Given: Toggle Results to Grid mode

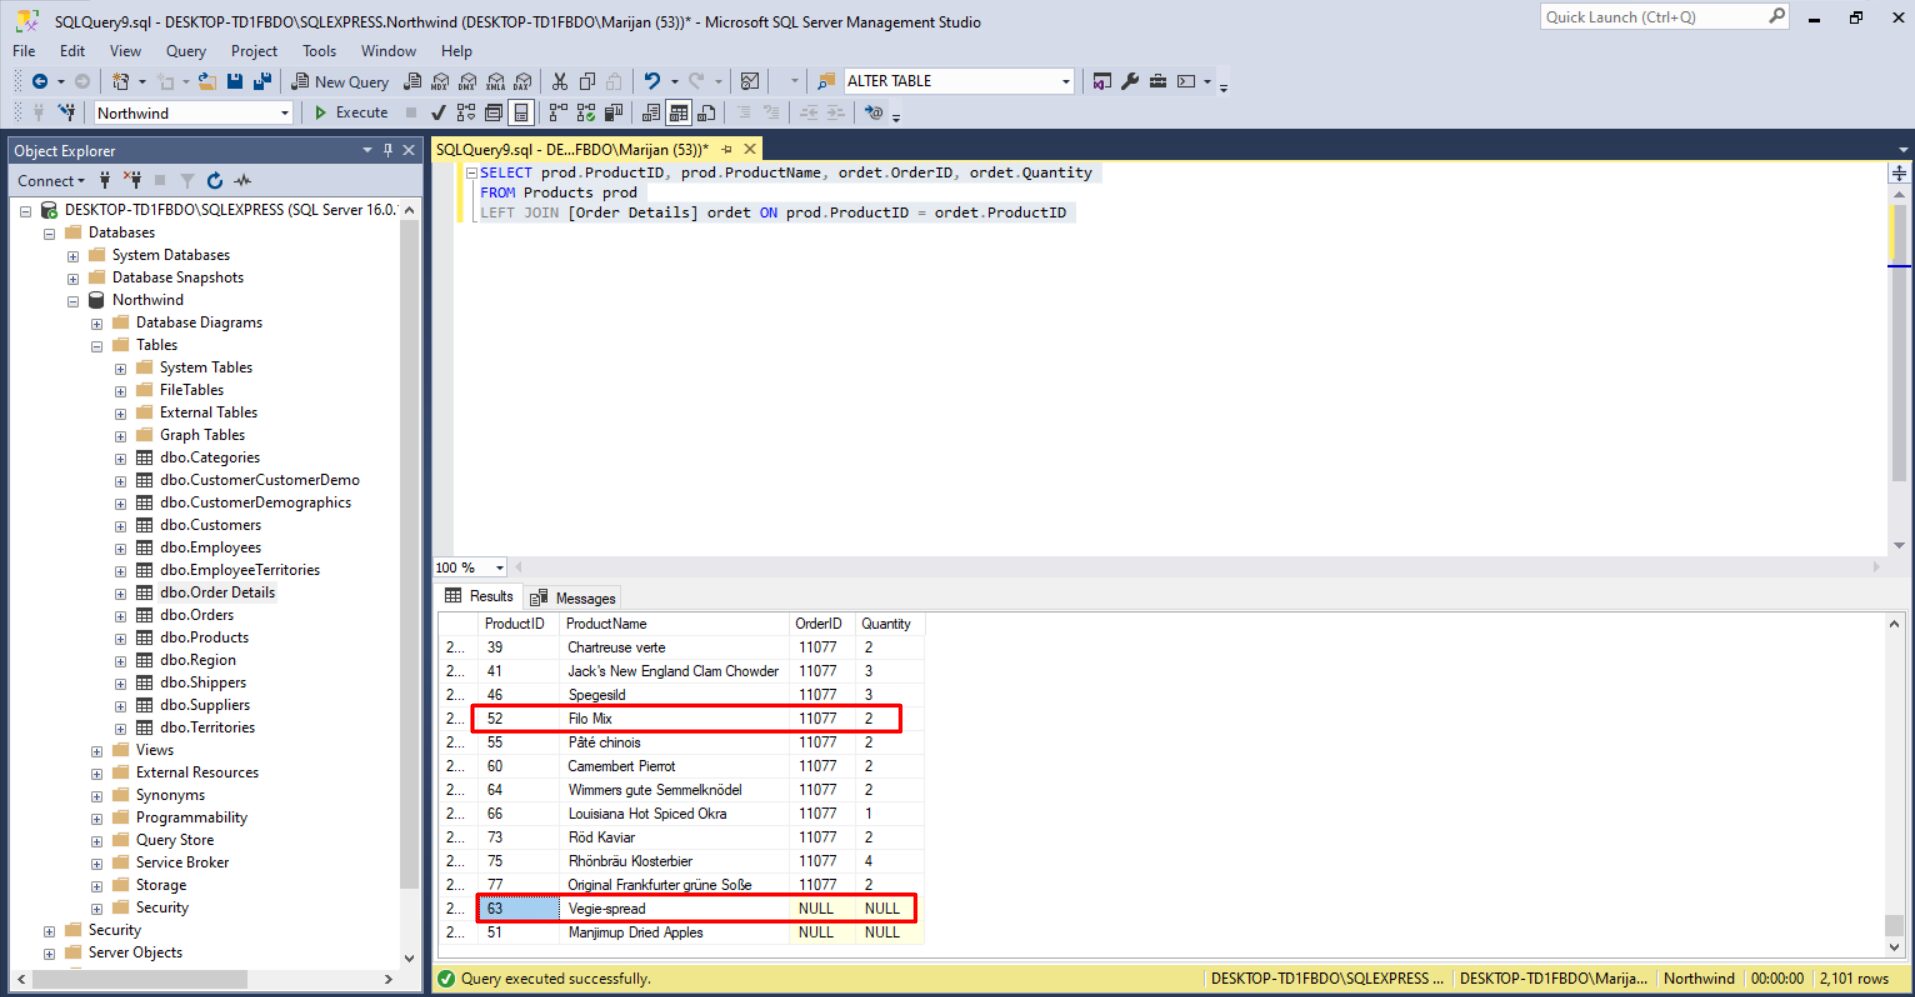Looking at the screenshot, I should (x=679, y=112).
